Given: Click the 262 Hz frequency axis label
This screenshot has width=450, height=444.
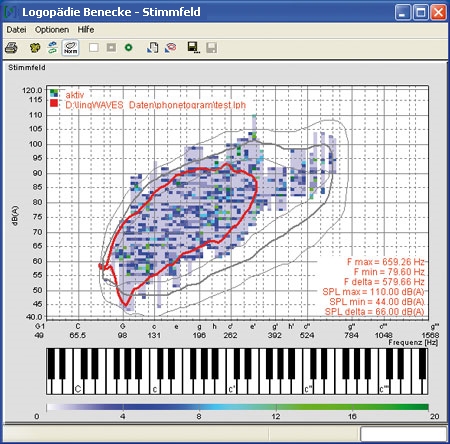Looking at the screenshot, I should click(x=230, y=335).
